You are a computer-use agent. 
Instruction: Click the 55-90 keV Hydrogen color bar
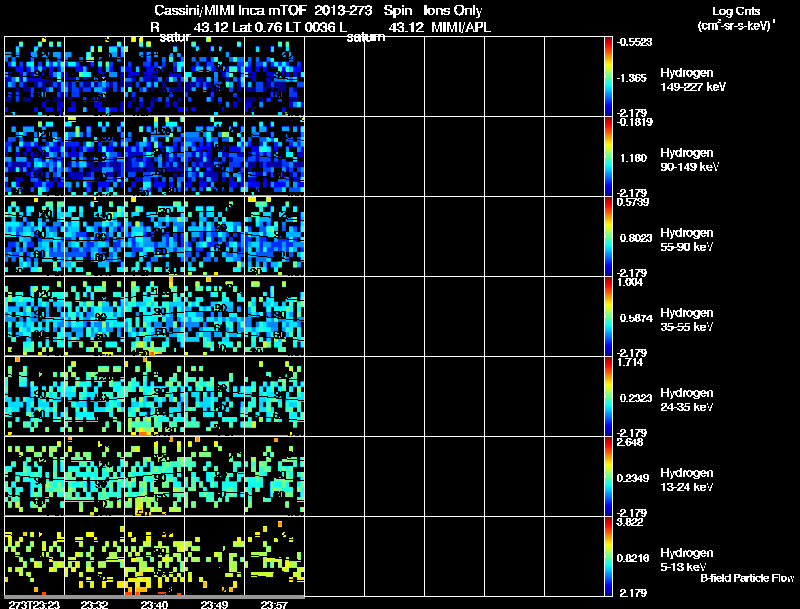pos(610,236)
